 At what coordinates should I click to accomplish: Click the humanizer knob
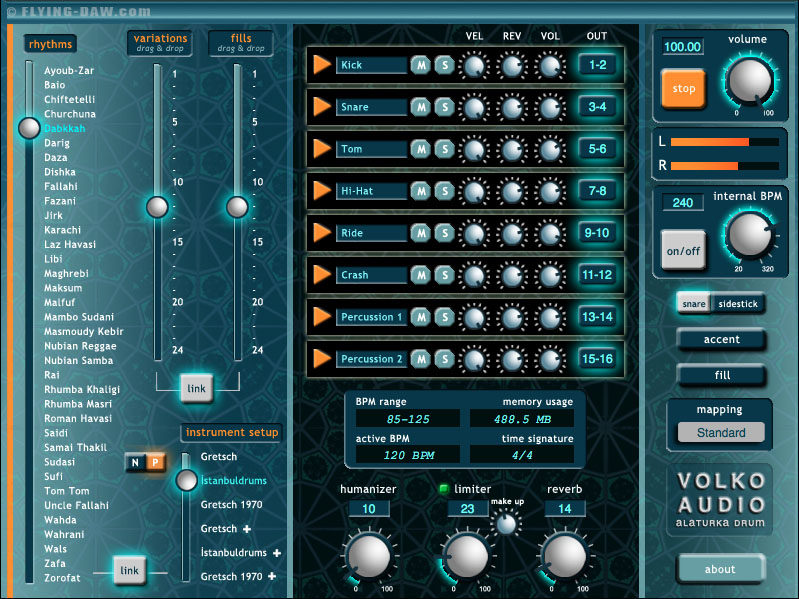(x=368, y=557)
